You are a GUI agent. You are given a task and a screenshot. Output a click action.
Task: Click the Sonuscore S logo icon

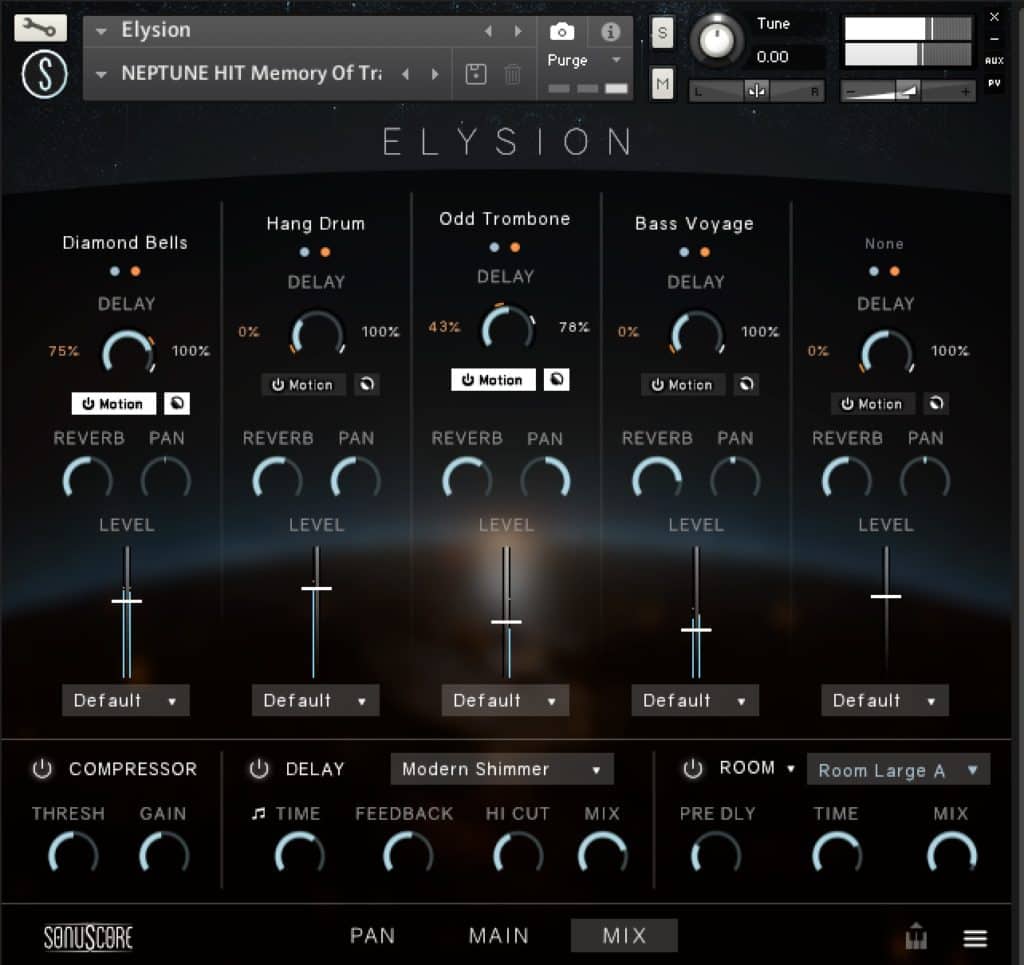pos(44,74)
